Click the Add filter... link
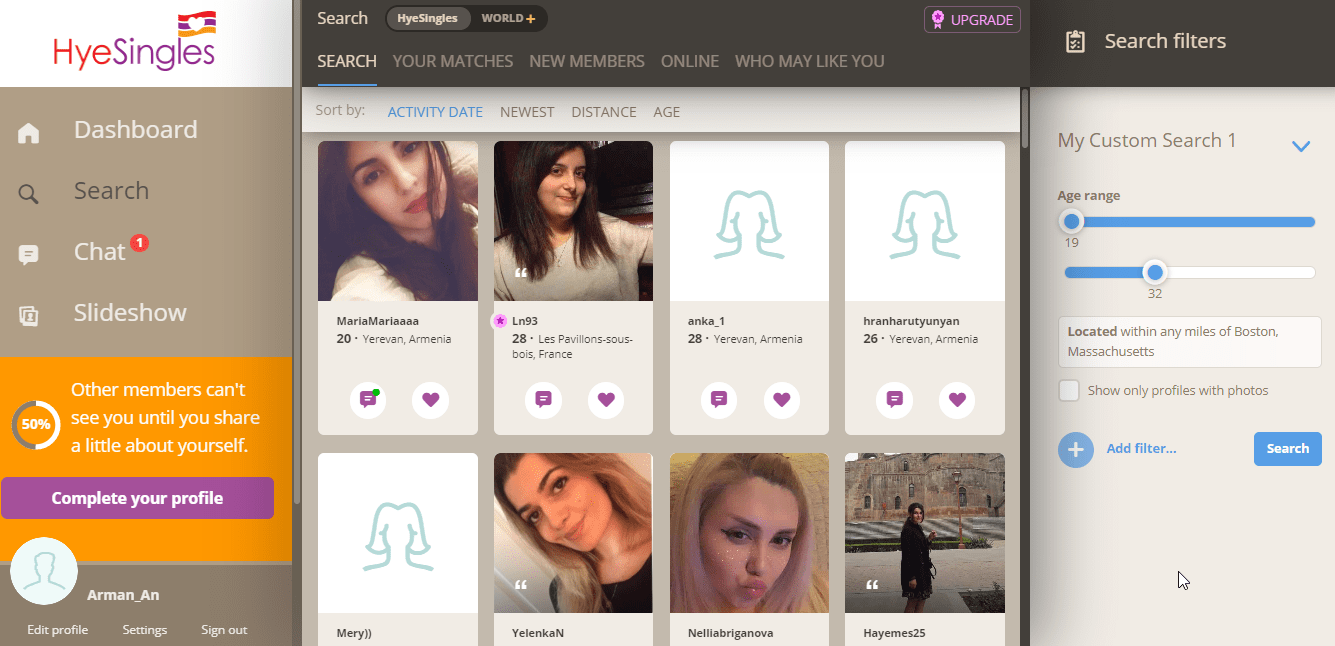1335x646 pixels. click(1141, 449)
